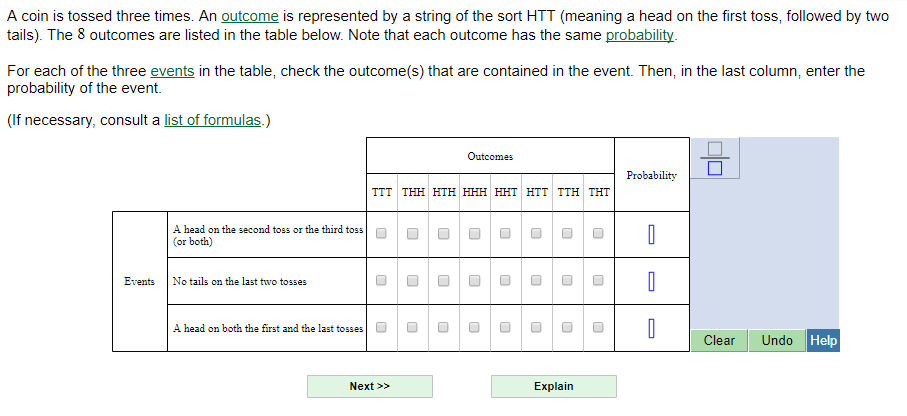907x416 pixels.
Task: Select probability field for head on first and last
Action: [x=651, y=328]
